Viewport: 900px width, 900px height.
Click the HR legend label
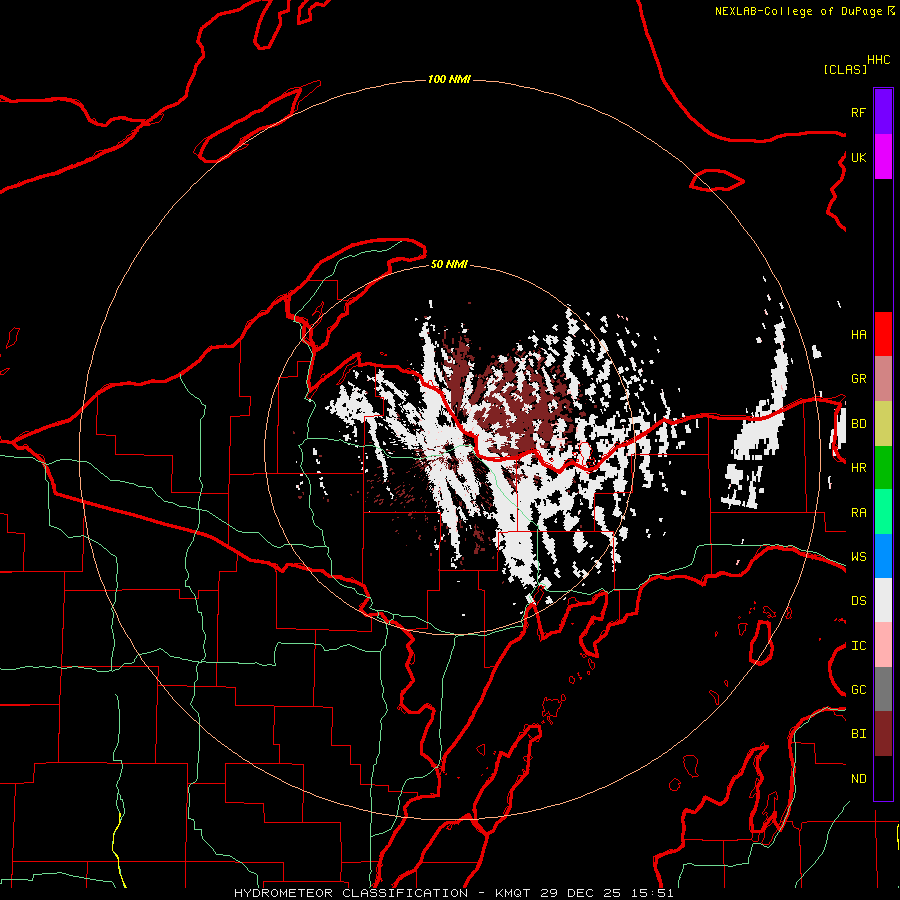point(858,468)
